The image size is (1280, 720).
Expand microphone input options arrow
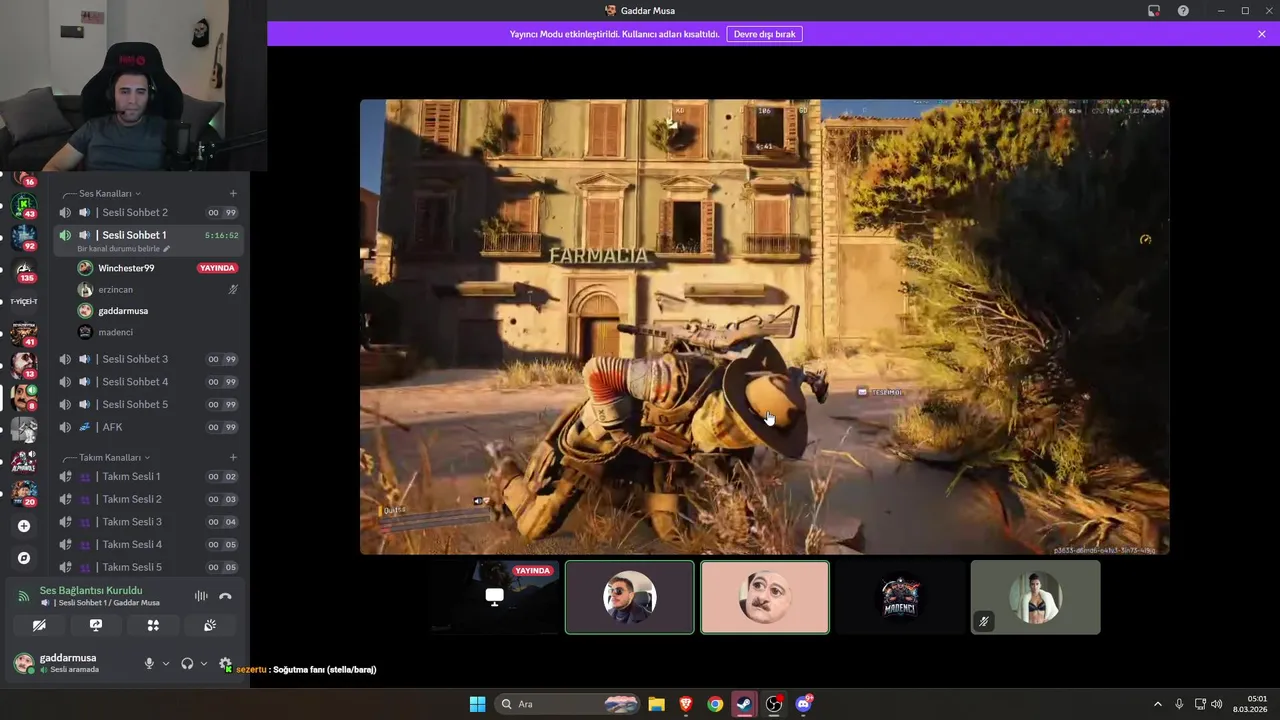pos(166,663)
